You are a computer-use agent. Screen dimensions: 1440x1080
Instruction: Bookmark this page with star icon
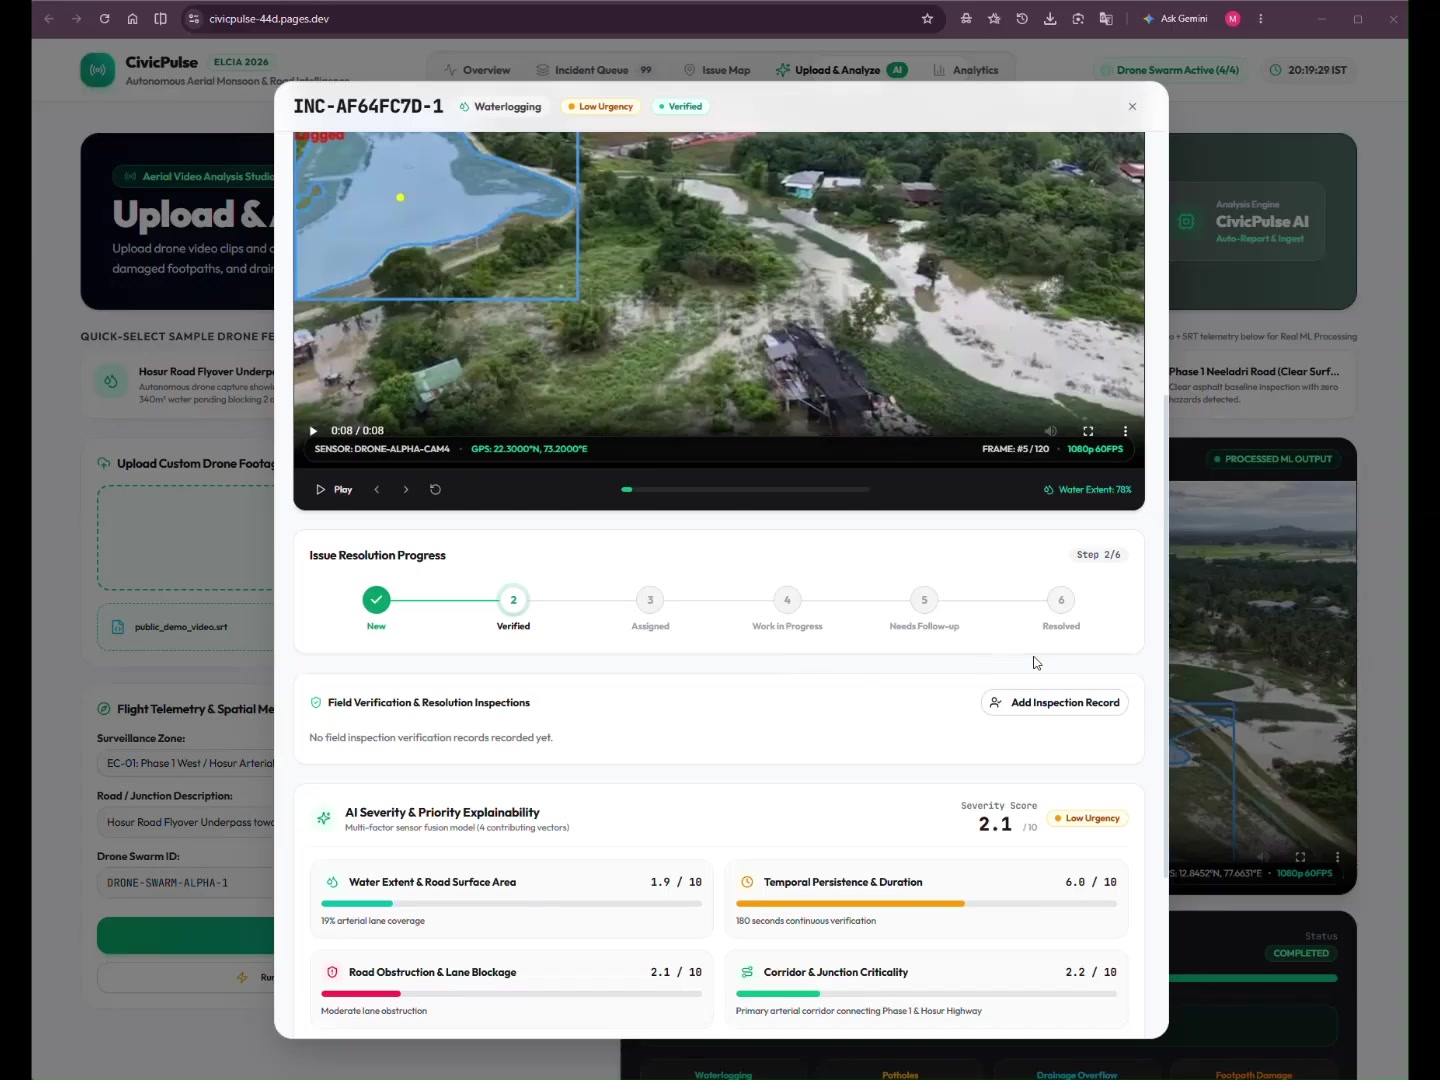(927, 18)
